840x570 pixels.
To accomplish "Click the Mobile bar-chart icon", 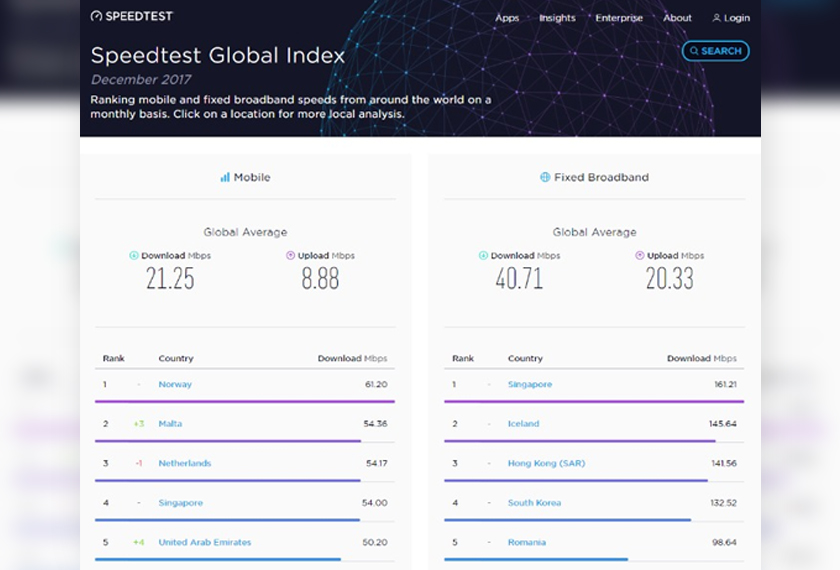I will [x=225, y=177].
